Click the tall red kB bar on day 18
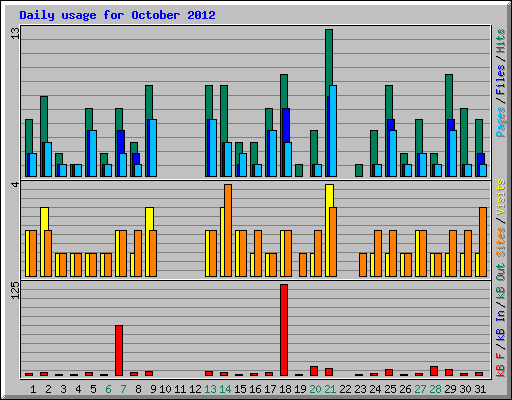Image resolution: width=512 pixels, height=400 pixels. pos(284,330)
